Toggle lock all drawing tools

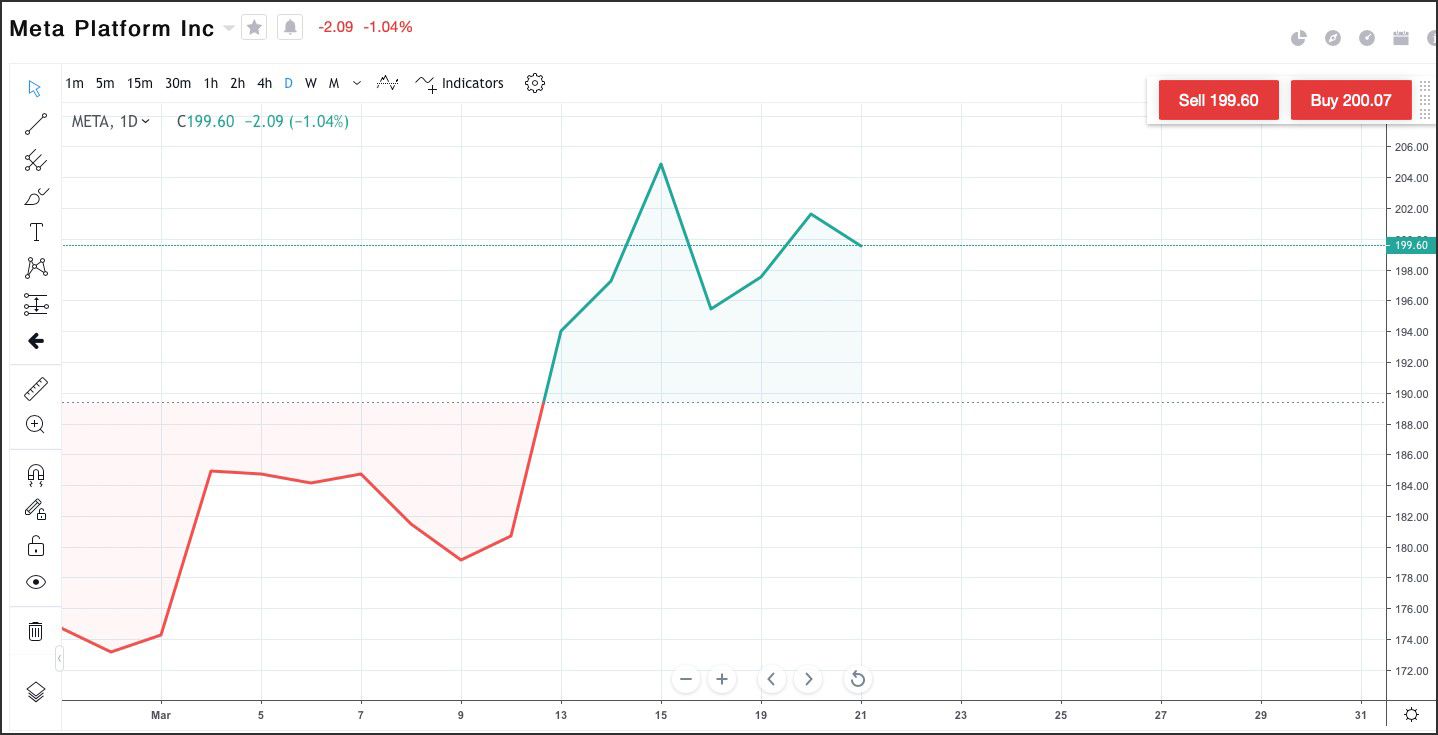(36, 546)
